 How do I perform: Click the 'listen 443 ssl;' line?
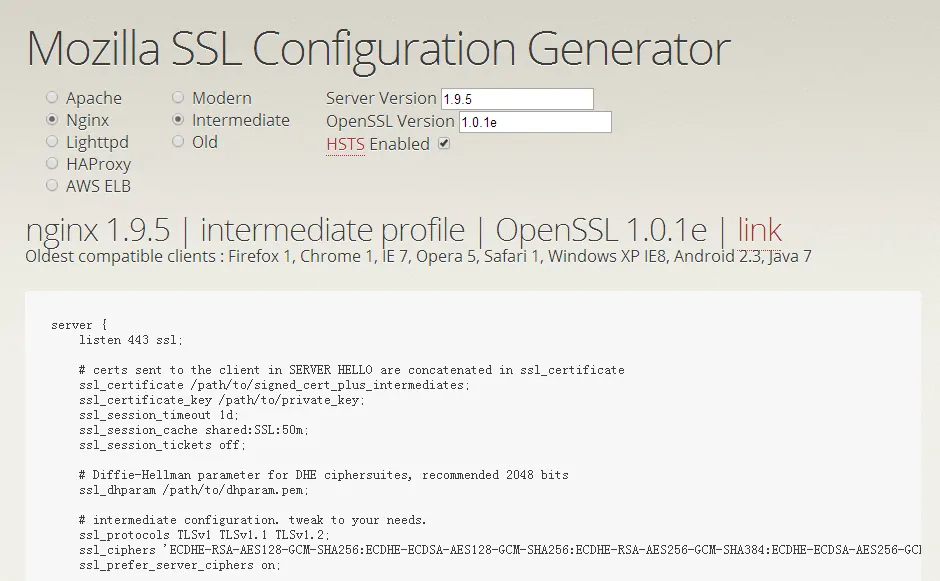pyautogui.click(x=131, y=340)
